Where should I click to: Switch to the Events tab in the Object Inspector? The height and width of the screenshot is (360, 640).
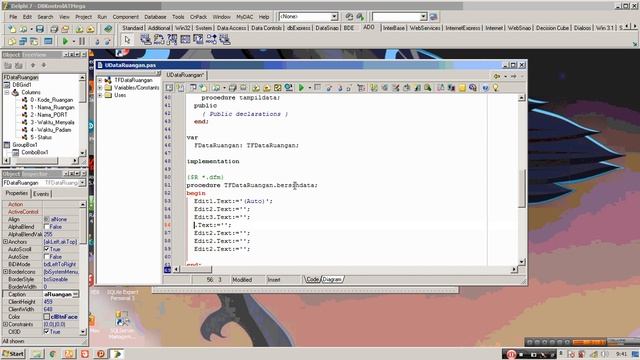pos(41,194)
